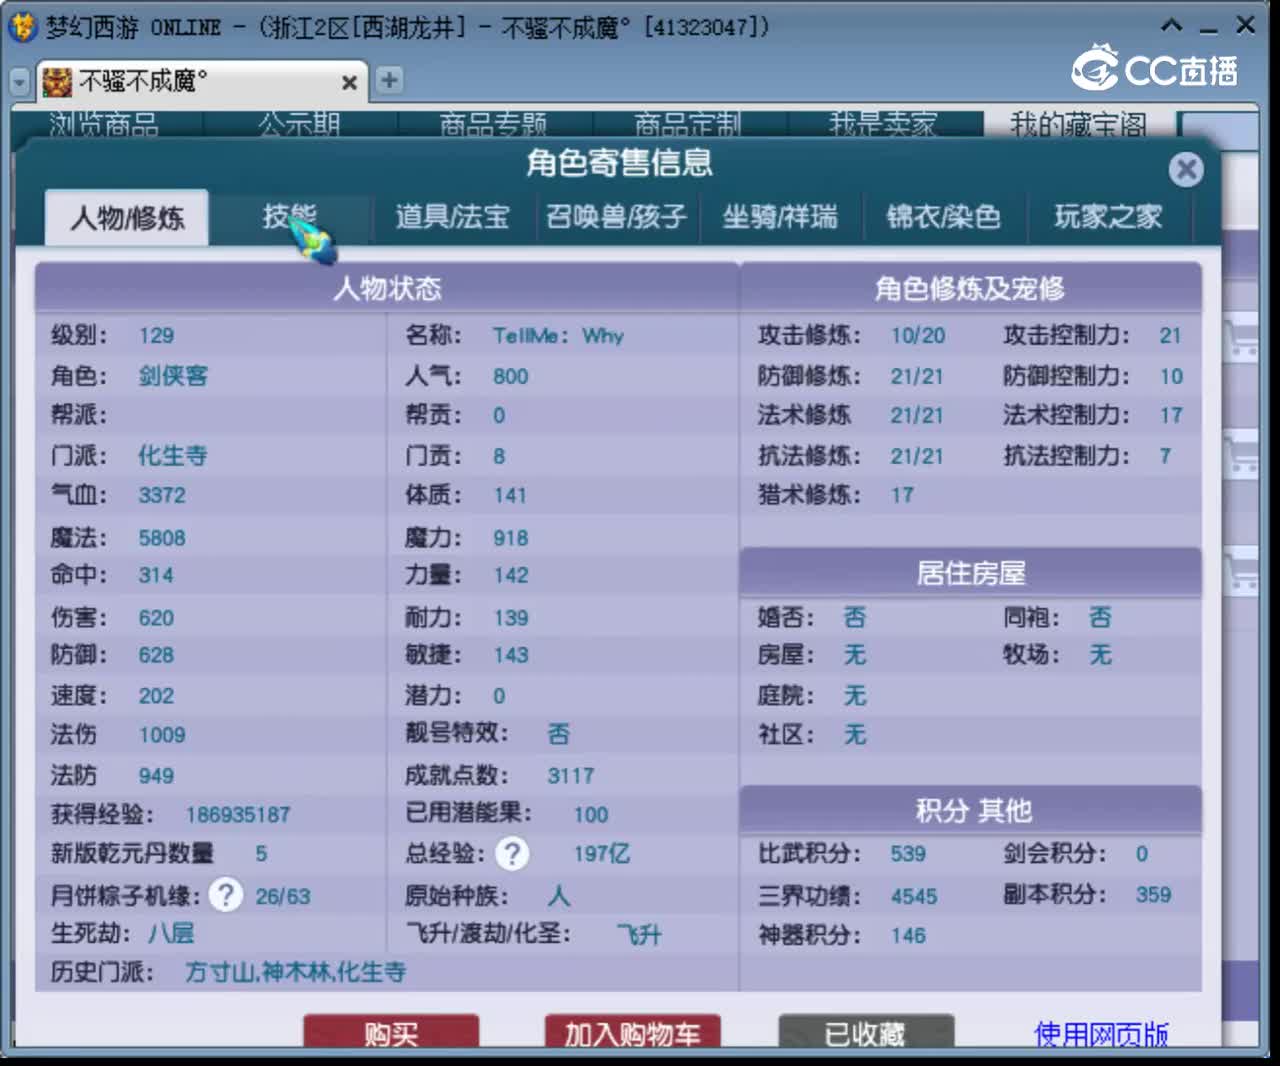This screenshot has width=1280, height=1066.
Task: Click the 猎术修炼 value 17
Action: click(902, 495)
